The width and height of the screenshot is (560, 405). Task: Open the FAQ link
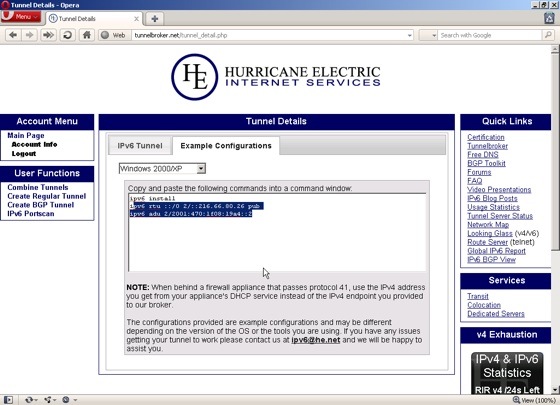475,181
